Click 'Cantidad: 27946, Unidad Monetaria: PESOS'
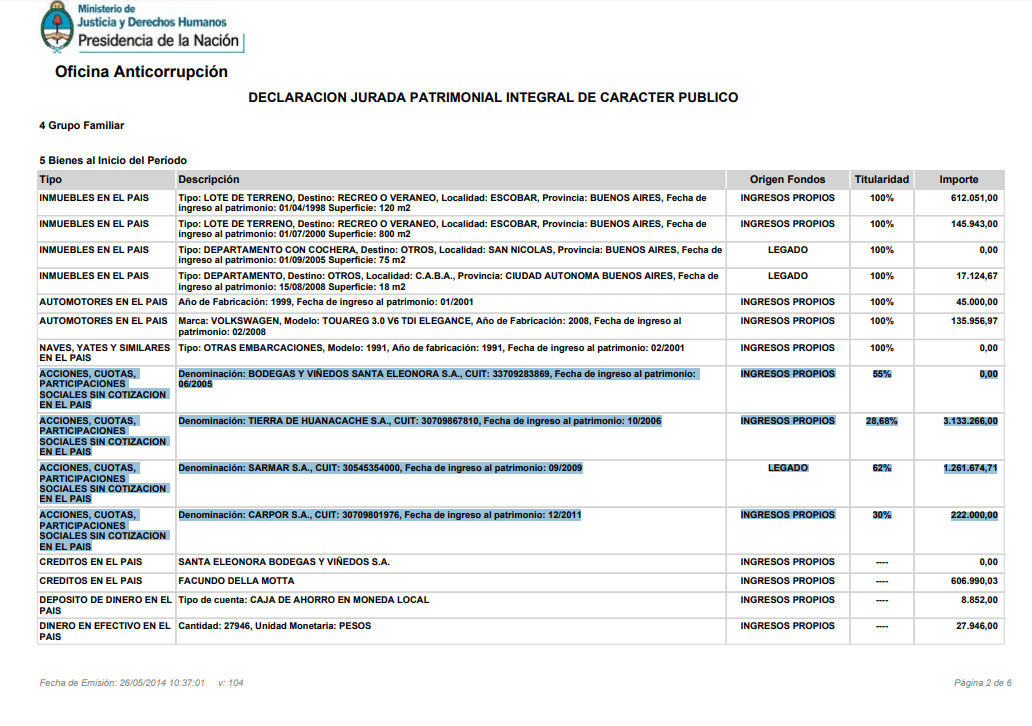The height and width of the screenshot is (726, 1032). point(274,626)
